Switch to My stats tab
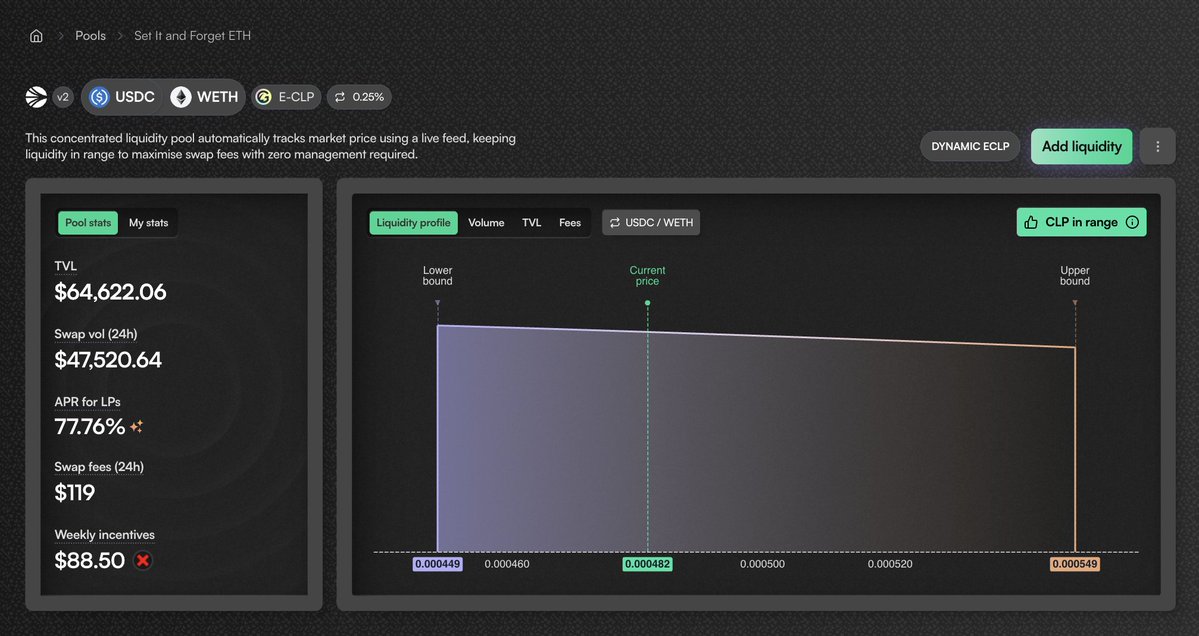This screenshot has height=636, width=1199. (148, 222)
